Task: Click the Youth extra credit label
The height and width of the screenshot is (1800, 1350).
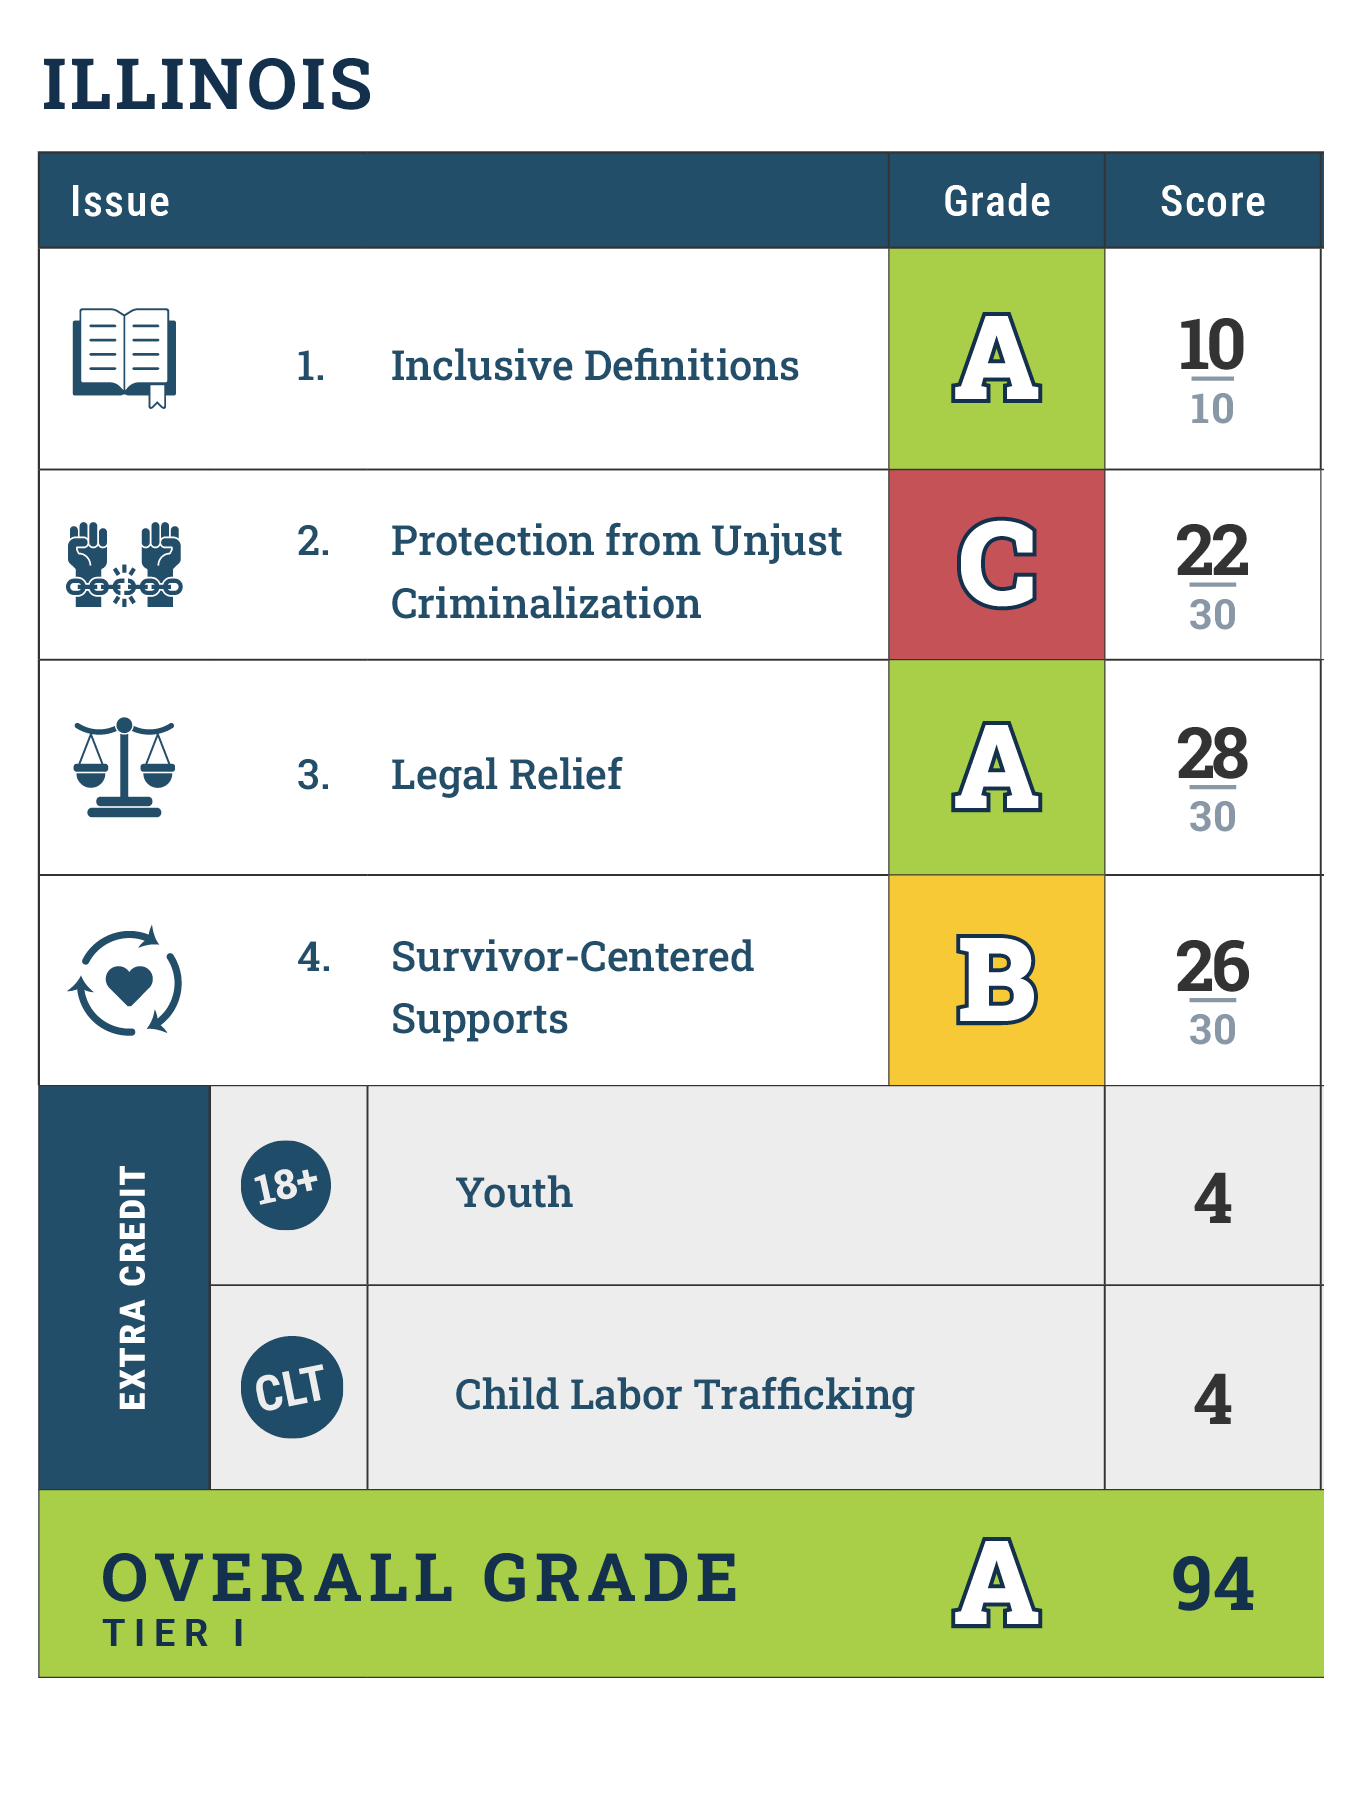Action: [x=514, y=1193]
